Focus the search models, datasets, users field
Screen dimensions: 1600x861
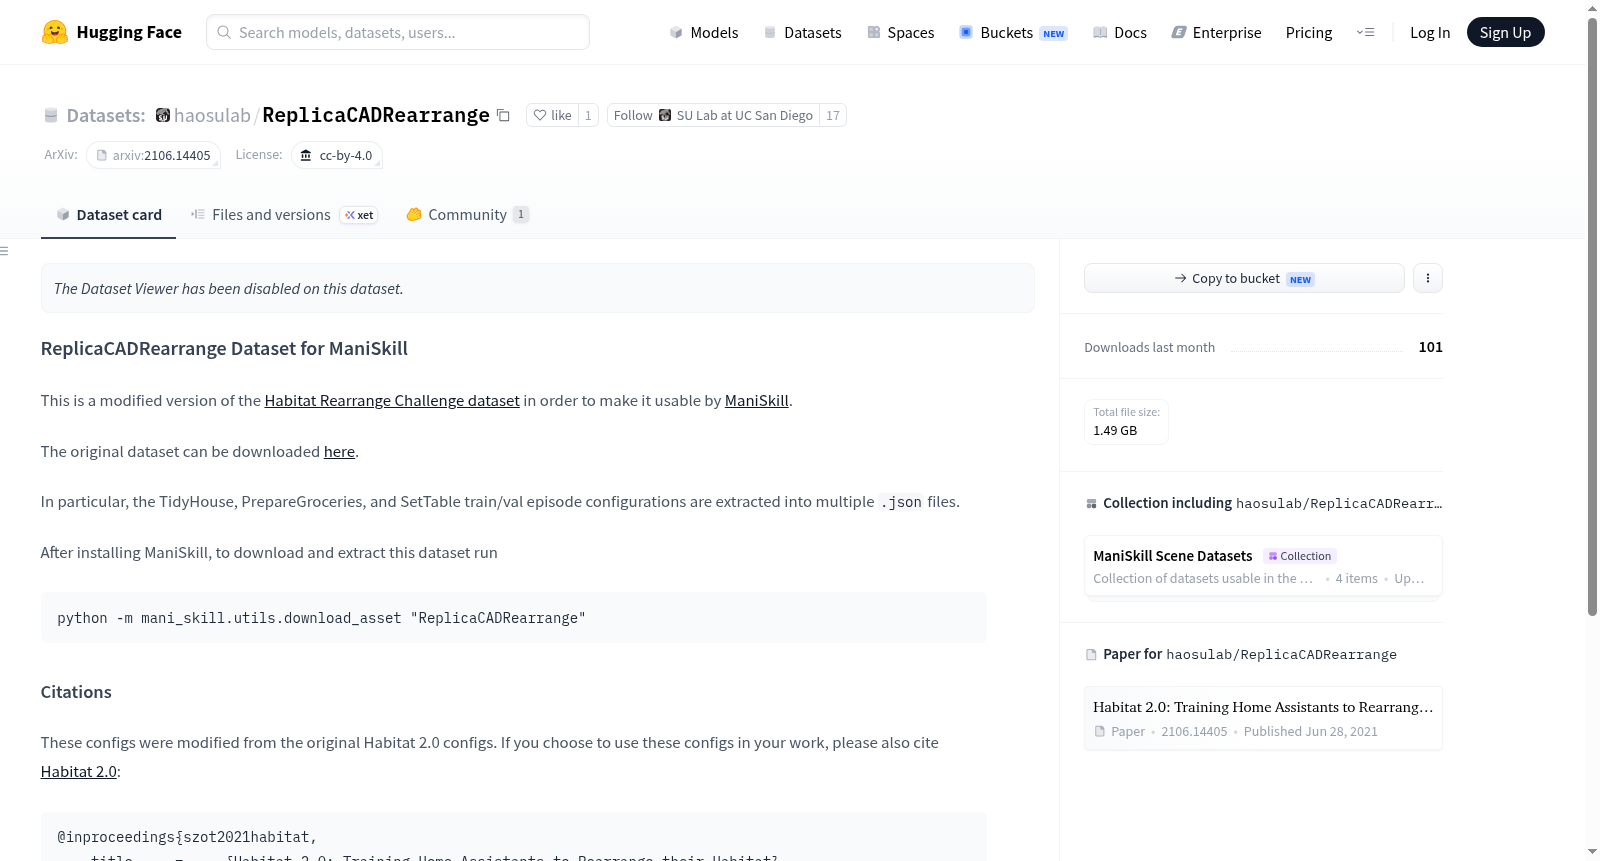398,32
